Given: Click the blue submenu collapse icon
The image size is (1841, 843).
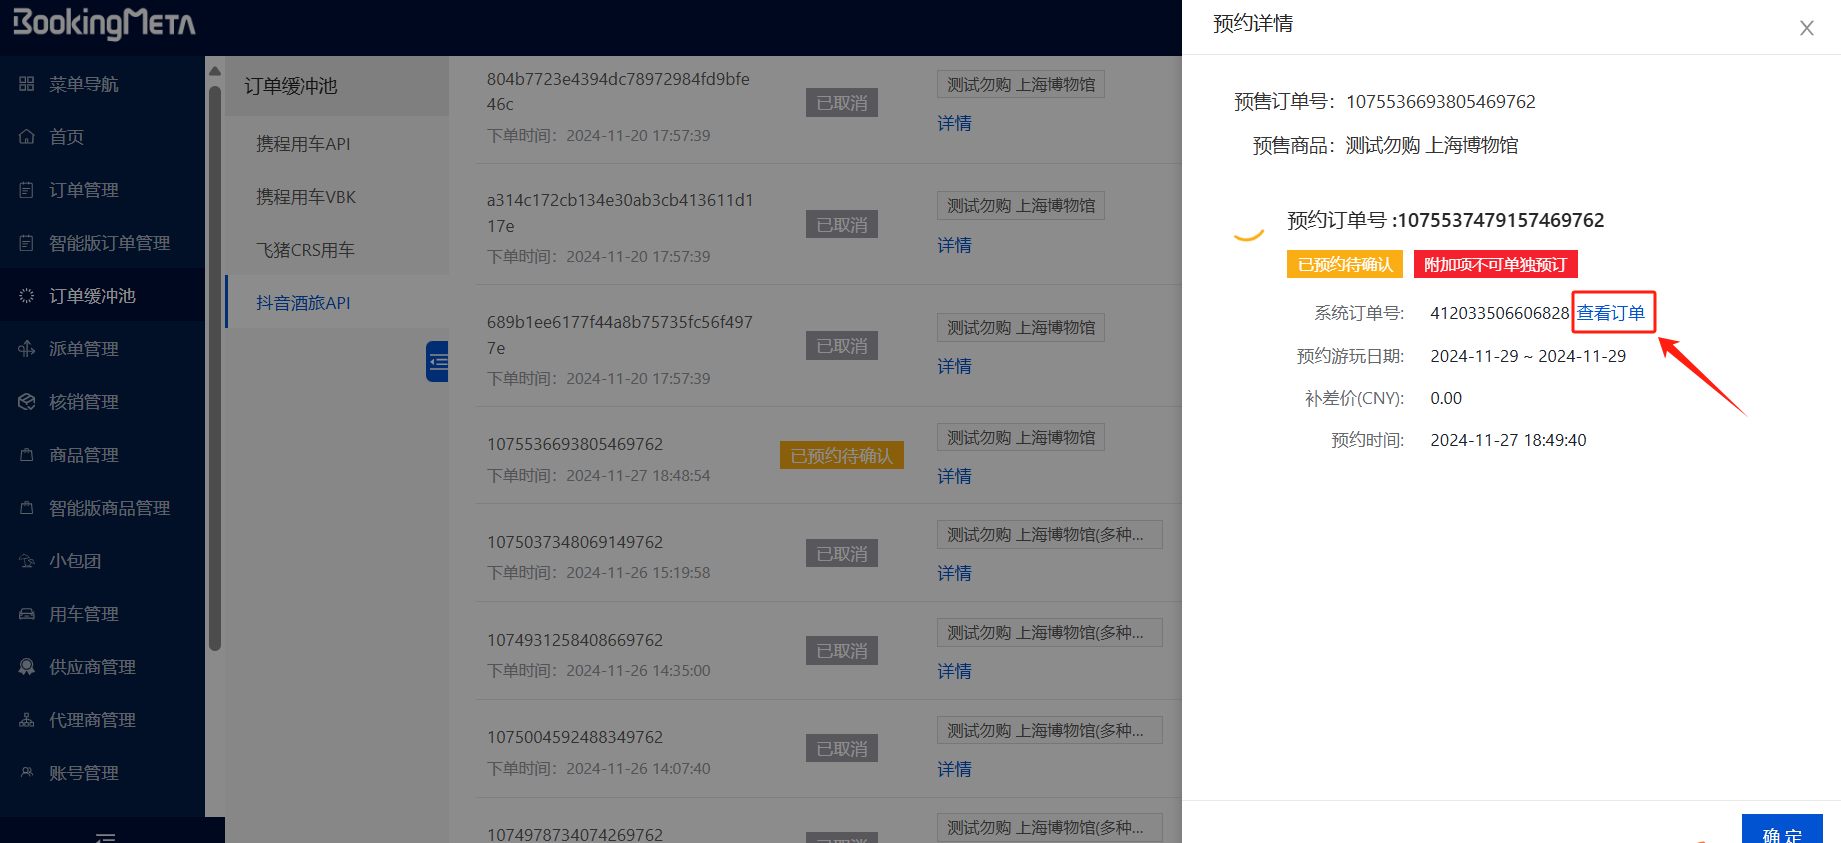Looking at the screenshot, I should (x=437, y=361).
